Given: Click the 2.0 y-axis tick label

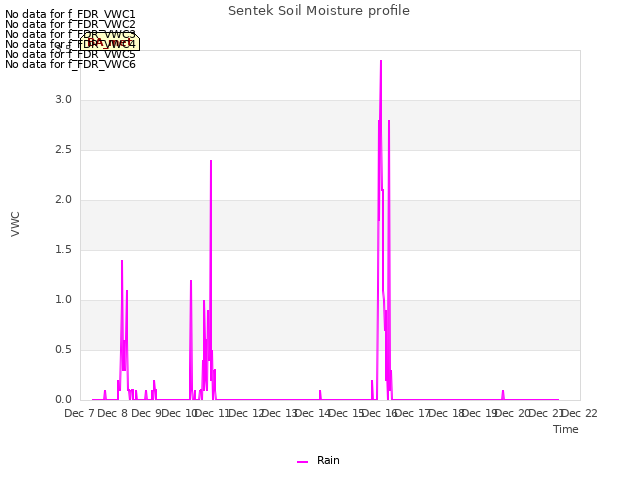Looking at the screenshot, I should [x=63, y=200].
